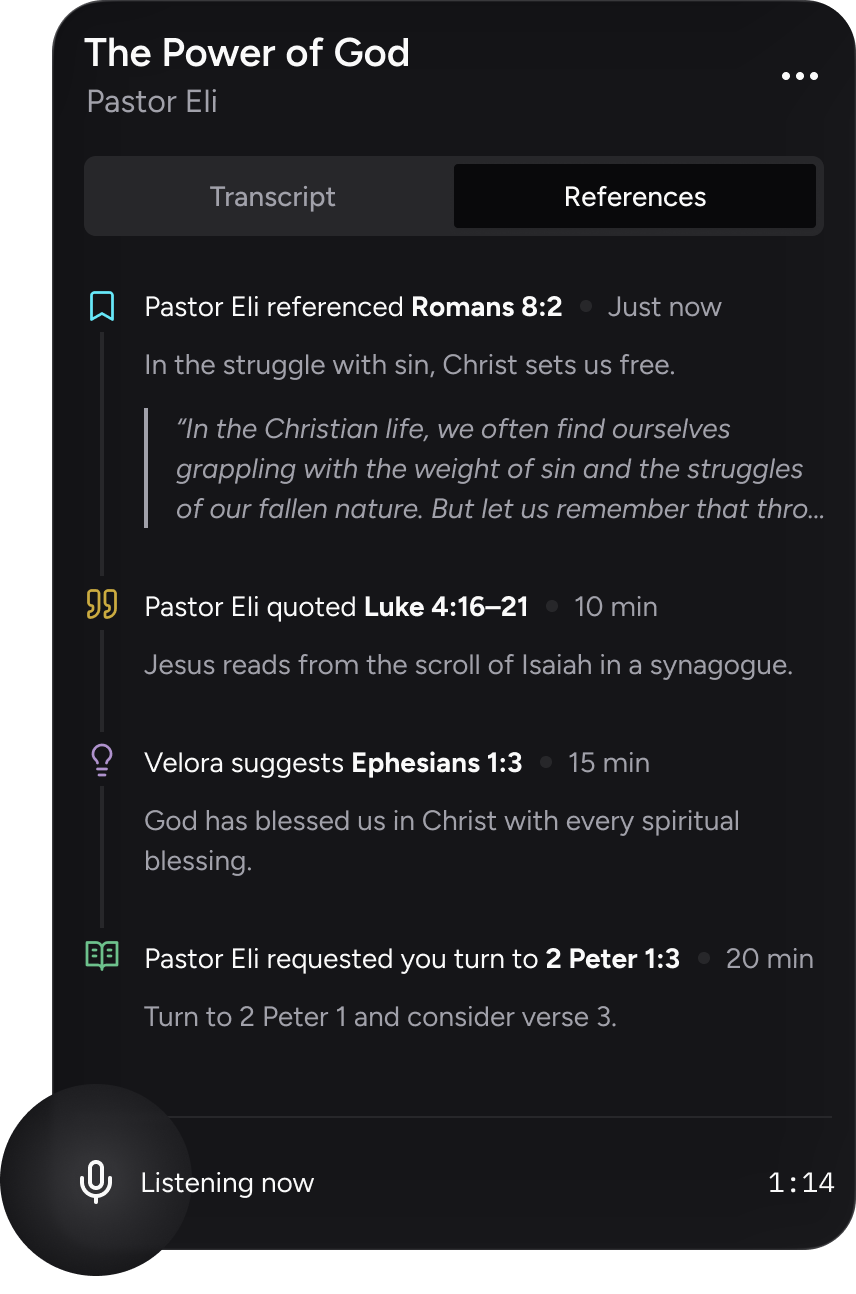Tap the microphone icon
This screenshot has width=856, height=1294.
point(96,1182)
